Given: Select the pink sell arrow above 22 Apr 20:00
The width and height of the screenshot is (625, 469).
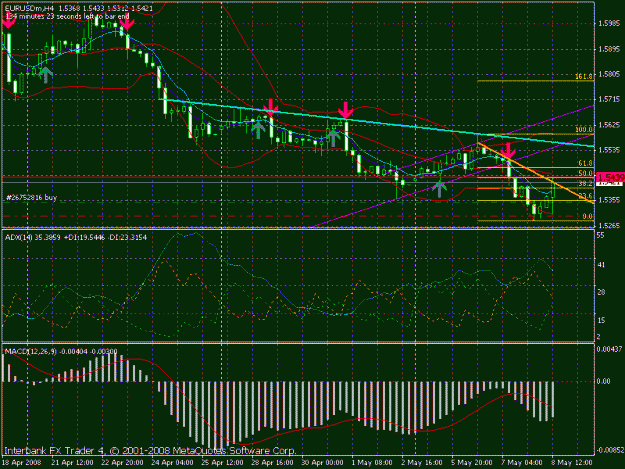Looking at the screenshot, I should (x=127, y=23).
